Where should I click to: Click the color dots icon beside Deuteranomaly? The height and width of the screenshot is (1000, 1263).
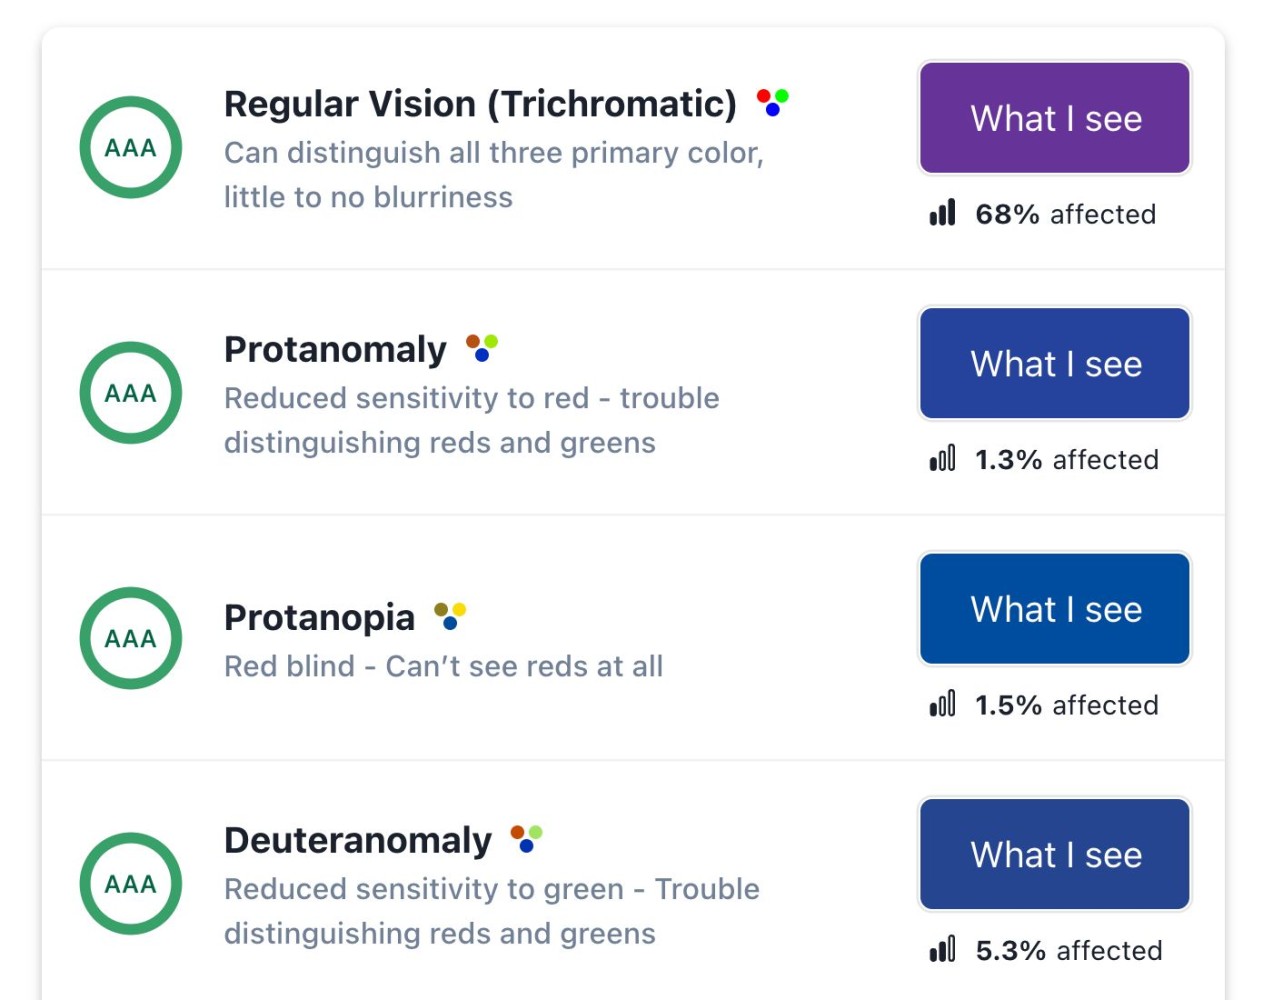coord(527,837)
